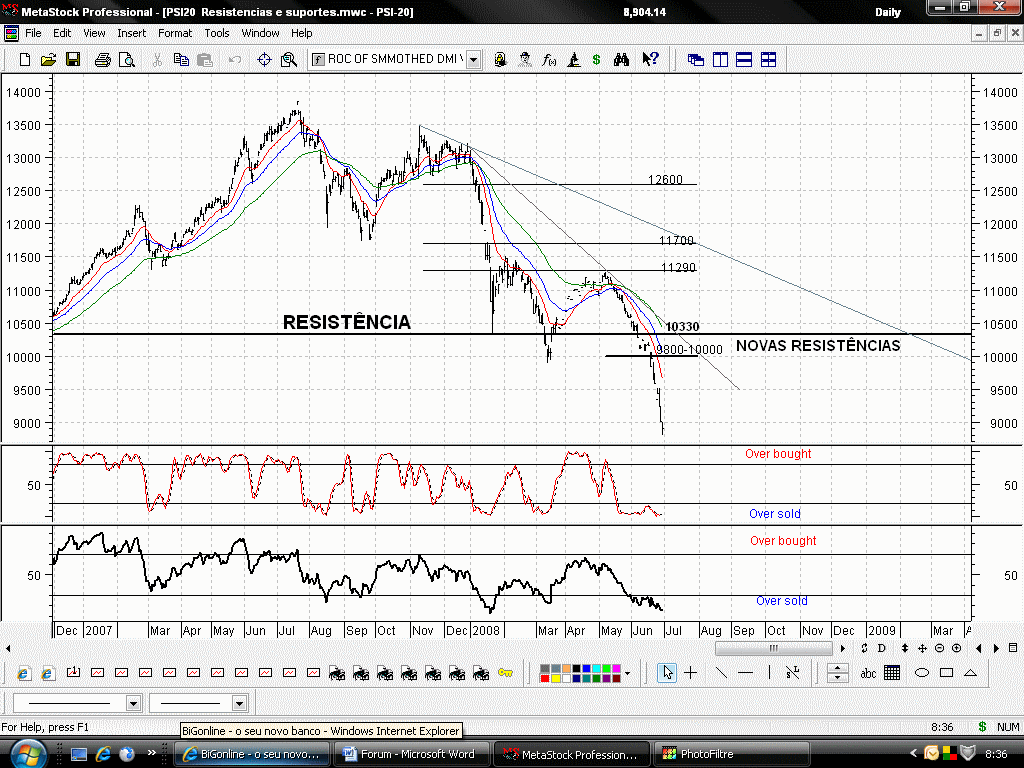The image size is (1024, 768).
Task: Click the Print icon in toolbar
Action: coord(103,59)
